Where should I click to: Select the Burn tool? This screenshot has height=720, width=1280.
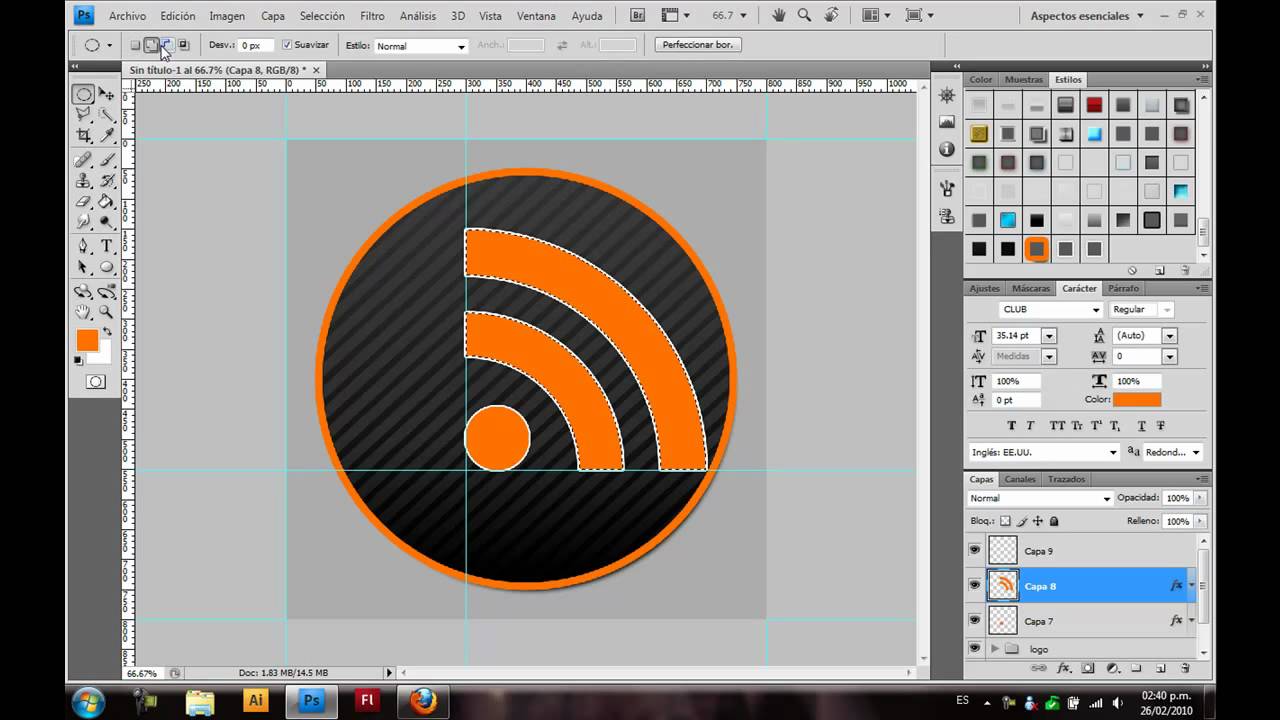tap(106, 222)
